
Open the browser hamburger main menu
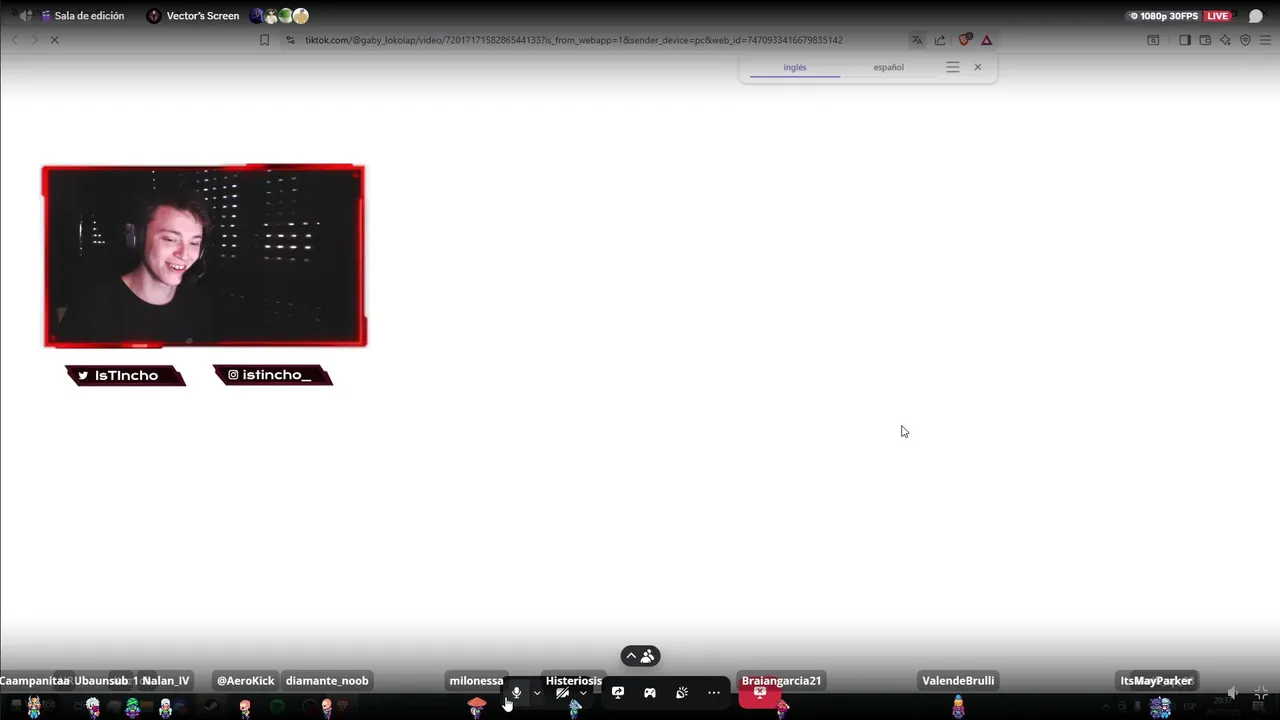coord(1265,40)
